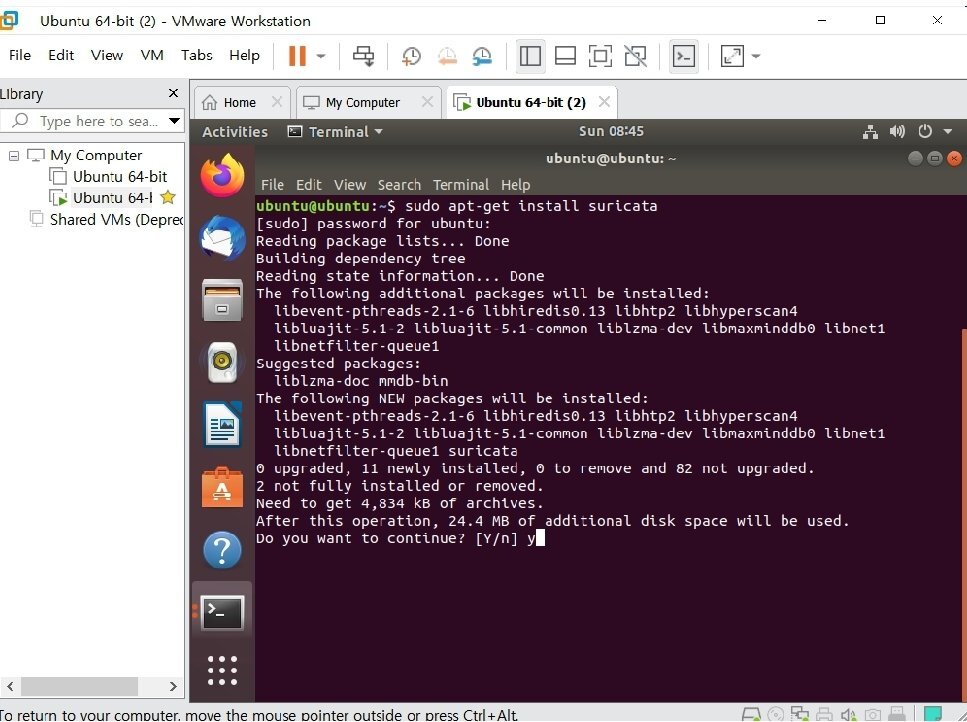Image resolution: width=967 pixels, height=722 pixels.
Task: Click the sound card status bar icon
Action: pyautogui.click(x=849, y=715)
